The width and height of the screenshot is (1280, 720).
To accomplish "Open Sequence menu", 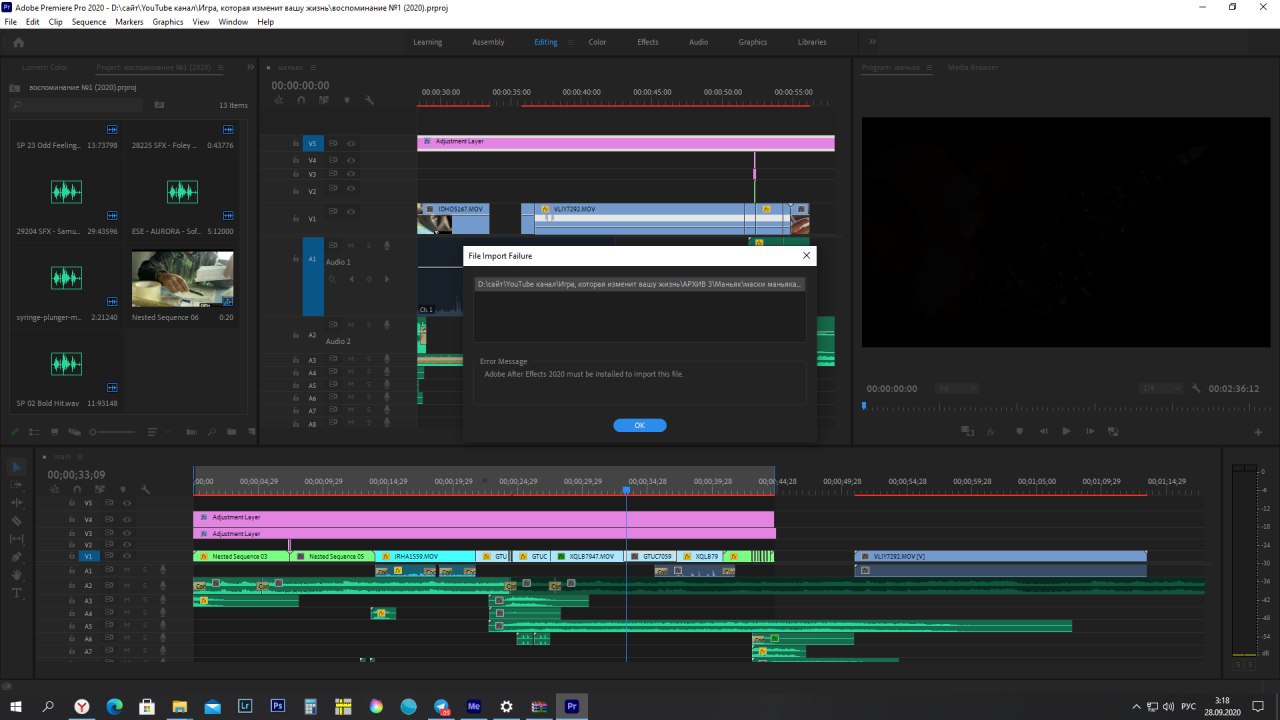I will point(89,21).
